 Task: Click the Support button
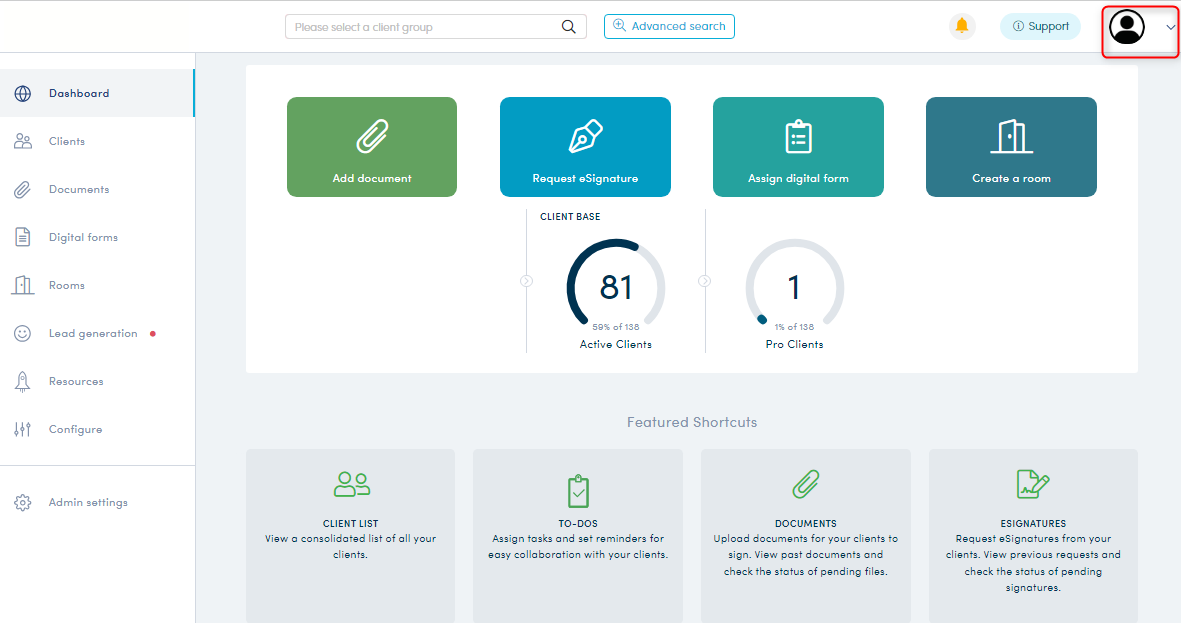[x=1040, y=26]
